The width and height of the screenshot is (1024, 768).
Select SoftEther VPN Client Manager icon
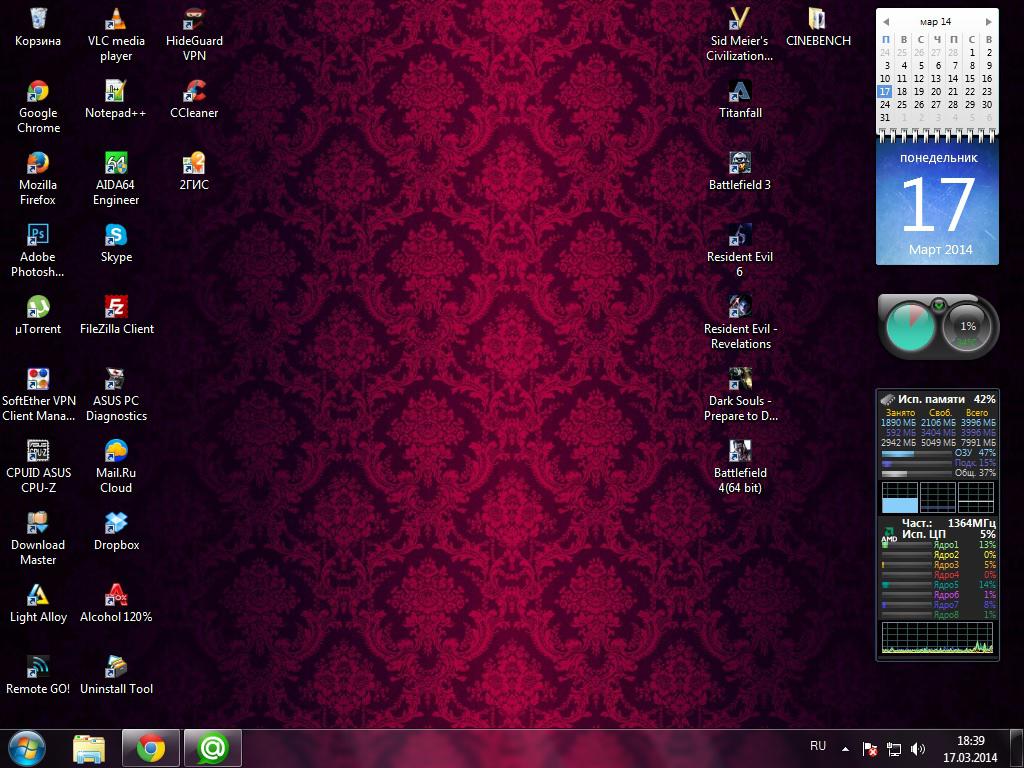39,394
